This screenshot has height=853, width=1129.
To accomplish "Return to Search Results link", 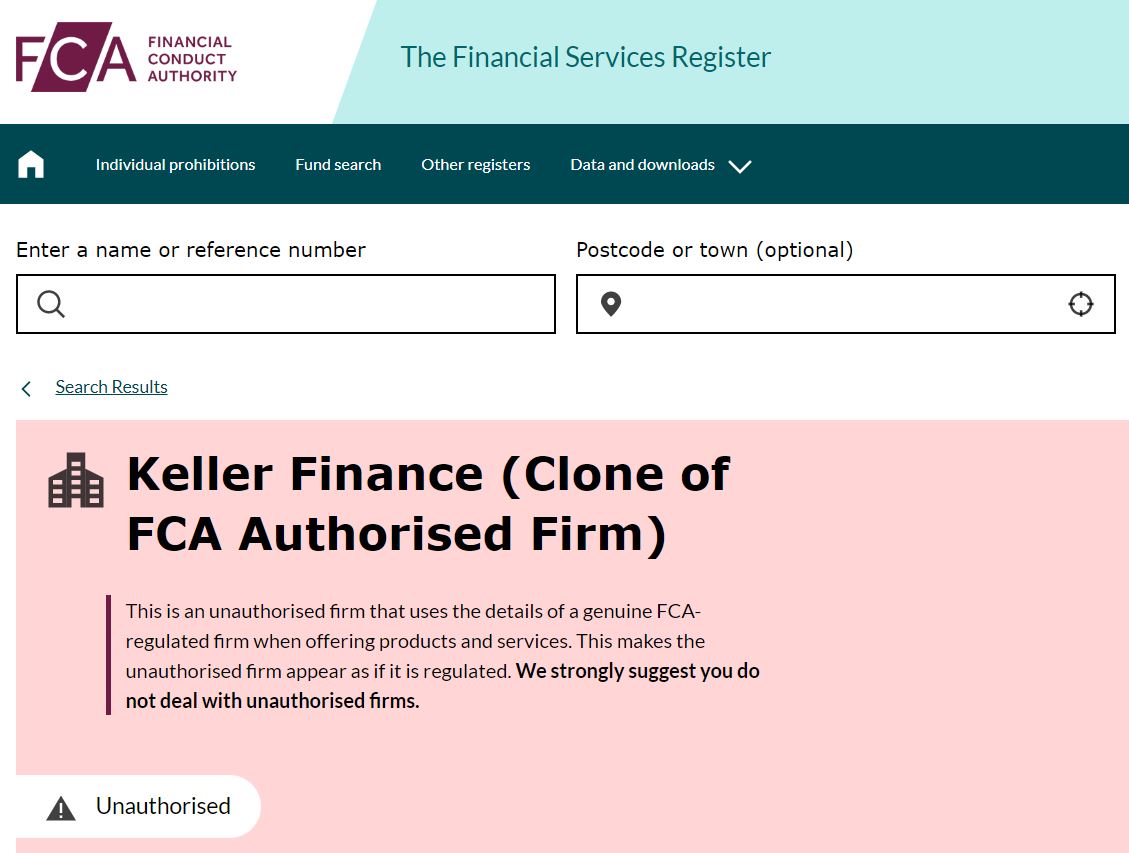I will [112, 387].
